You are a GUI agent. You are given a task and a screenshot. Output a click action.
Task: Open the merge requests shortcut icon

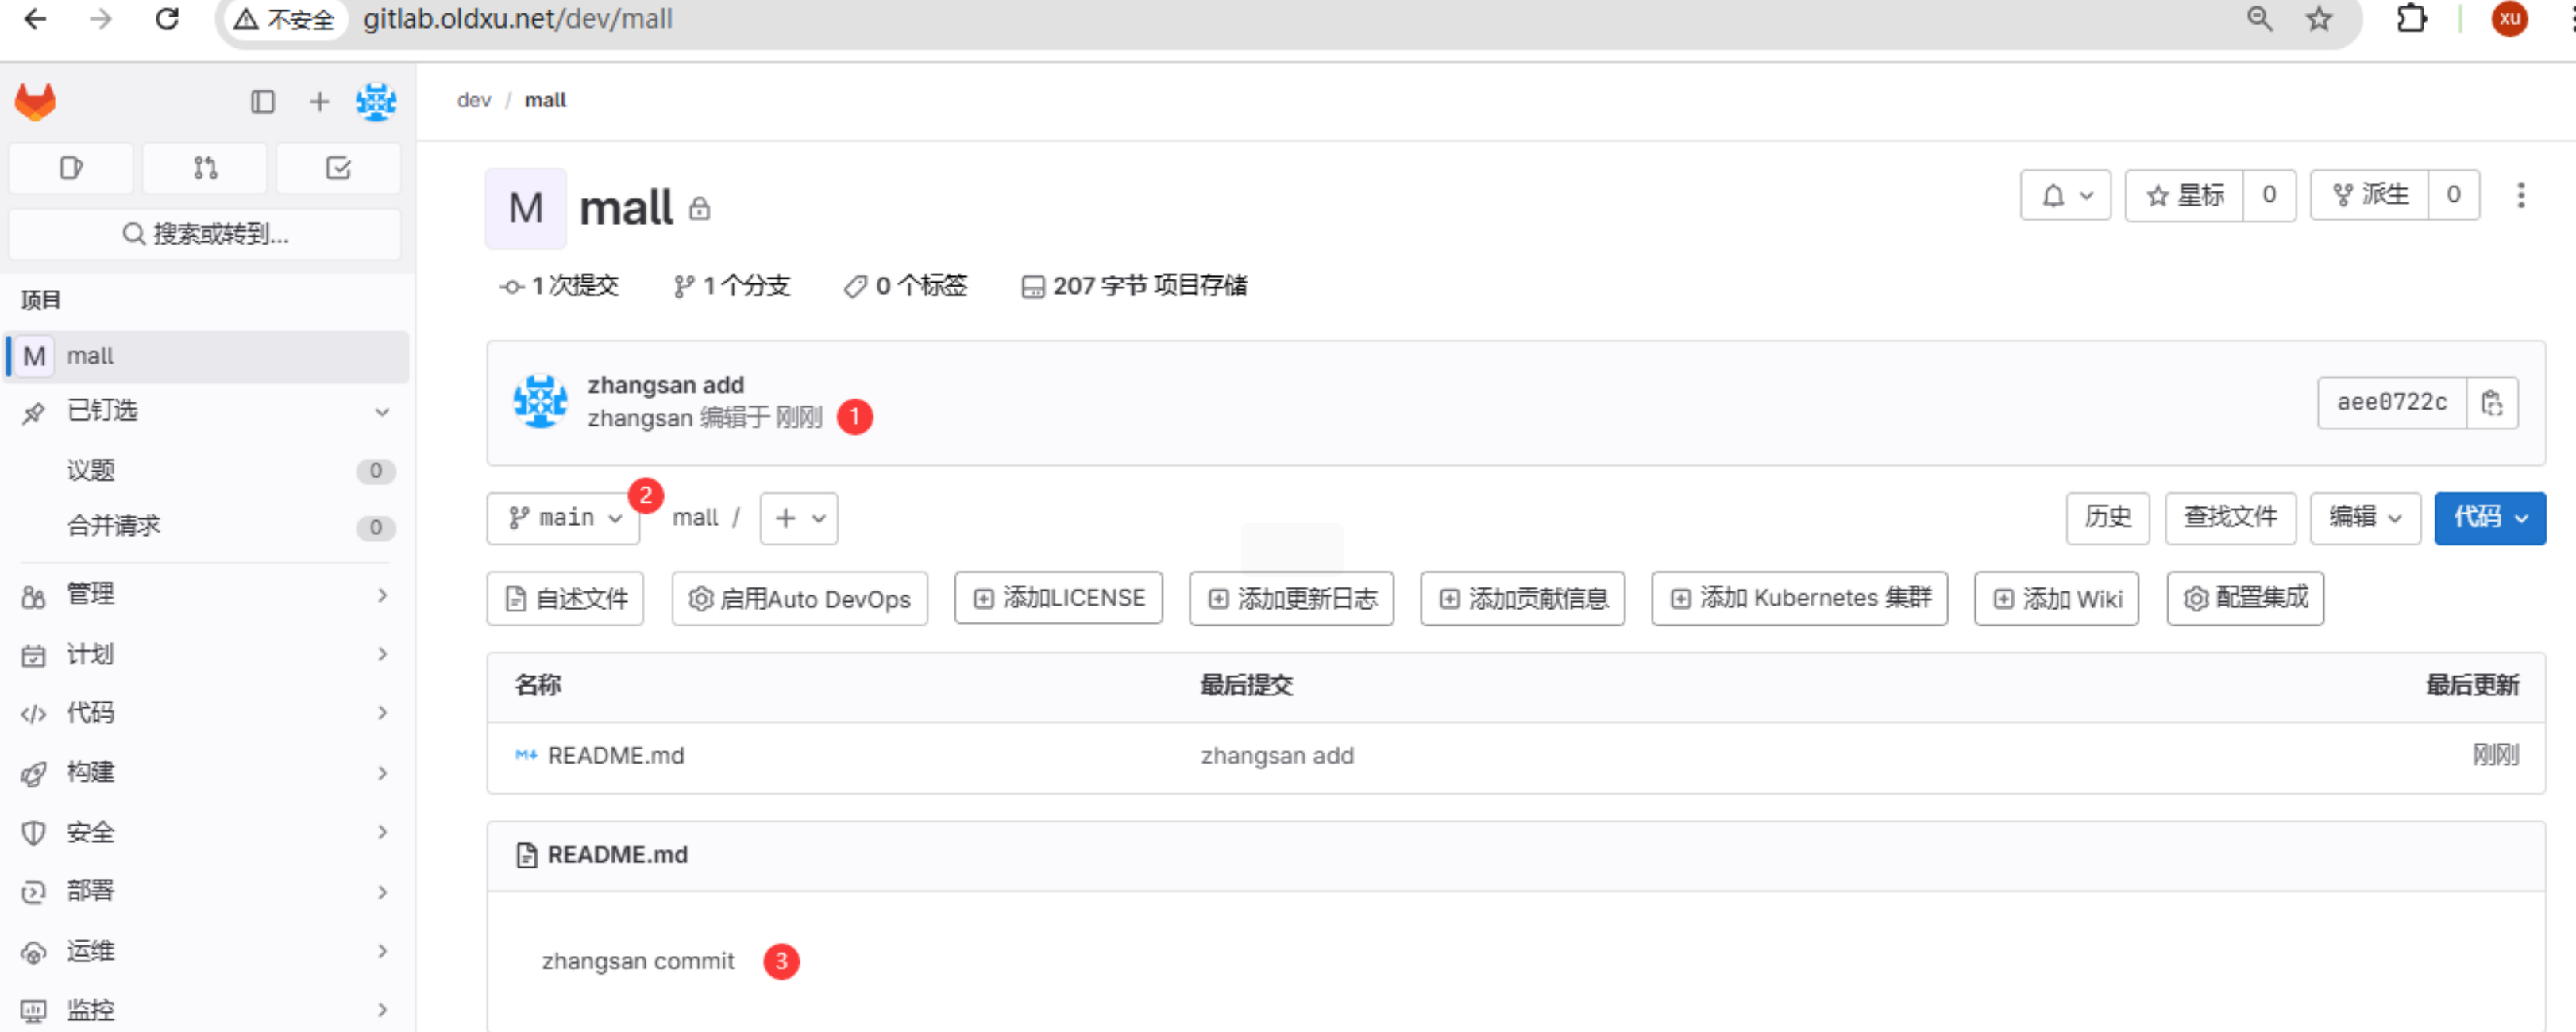click(x=205, y=167)
